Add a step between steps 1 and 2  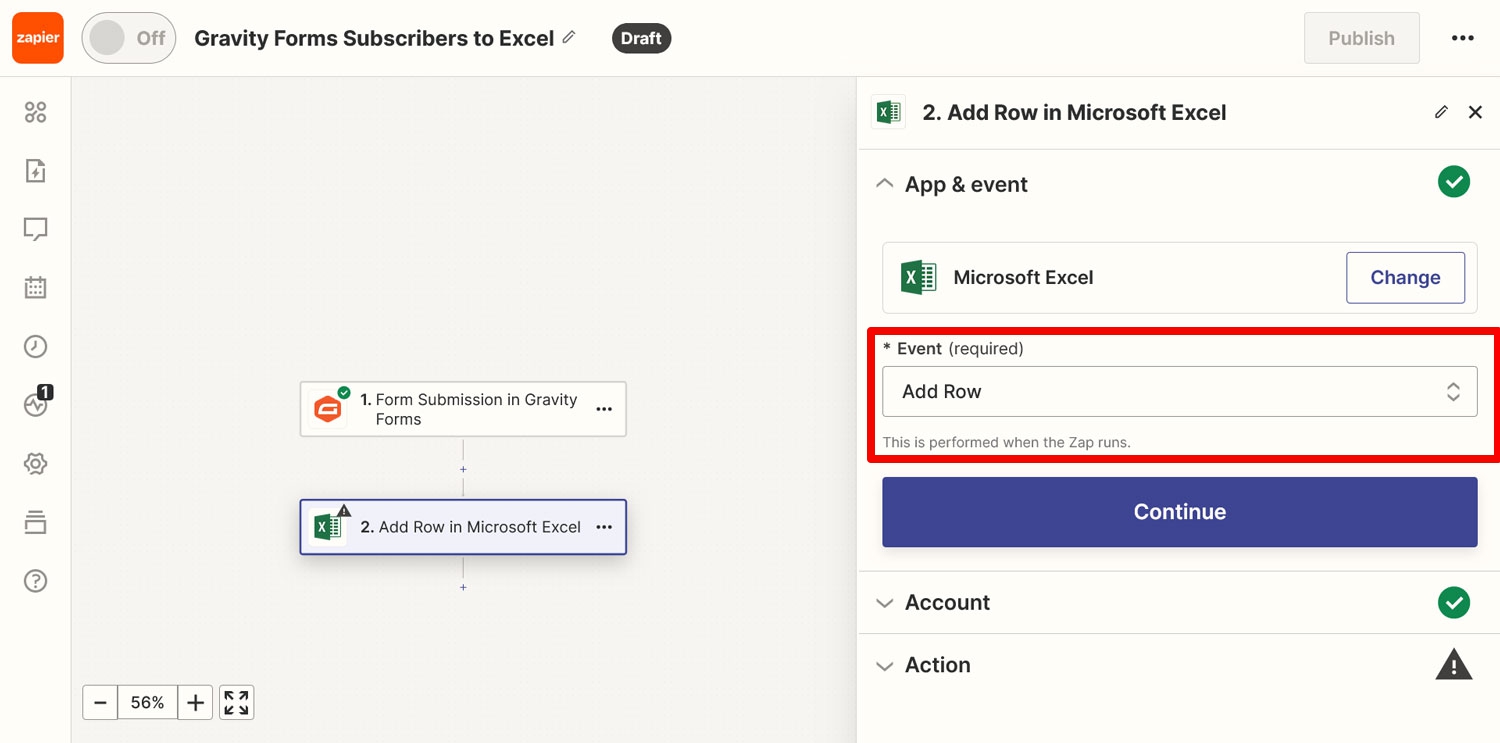pos(463,469)
